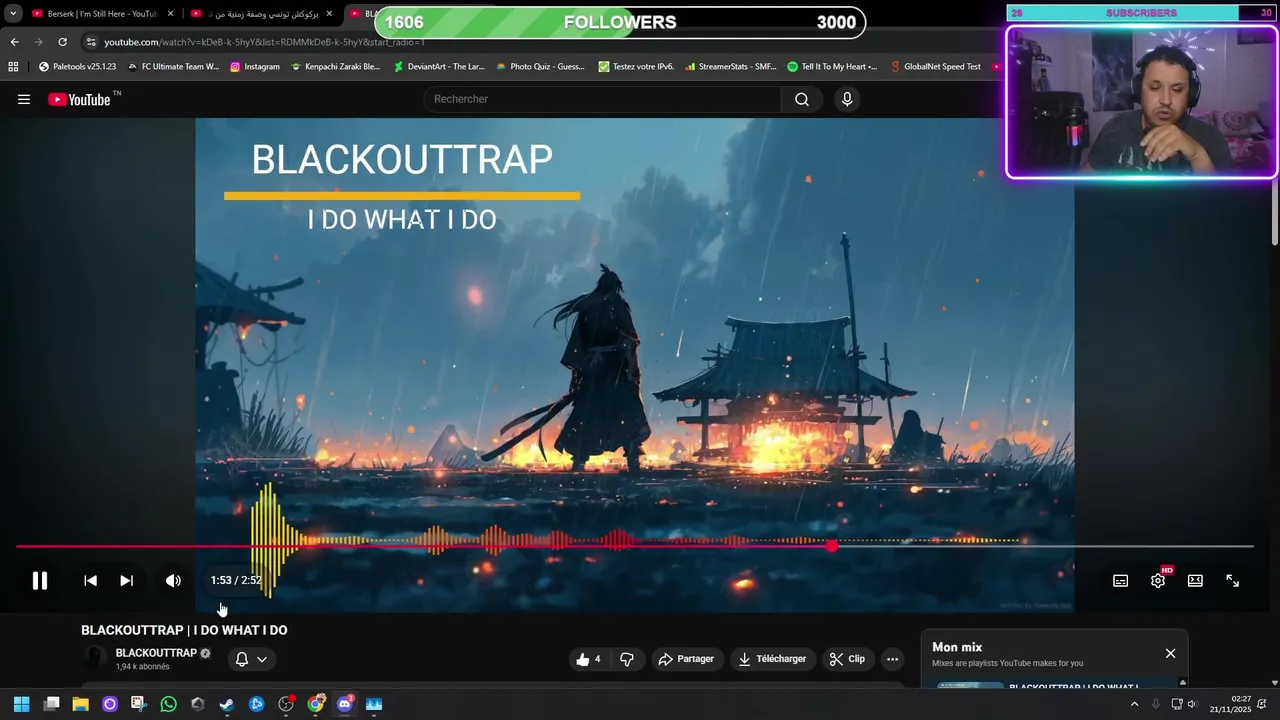
Task: Click the site information icon in address bar
Action: [x=91, y=42]
